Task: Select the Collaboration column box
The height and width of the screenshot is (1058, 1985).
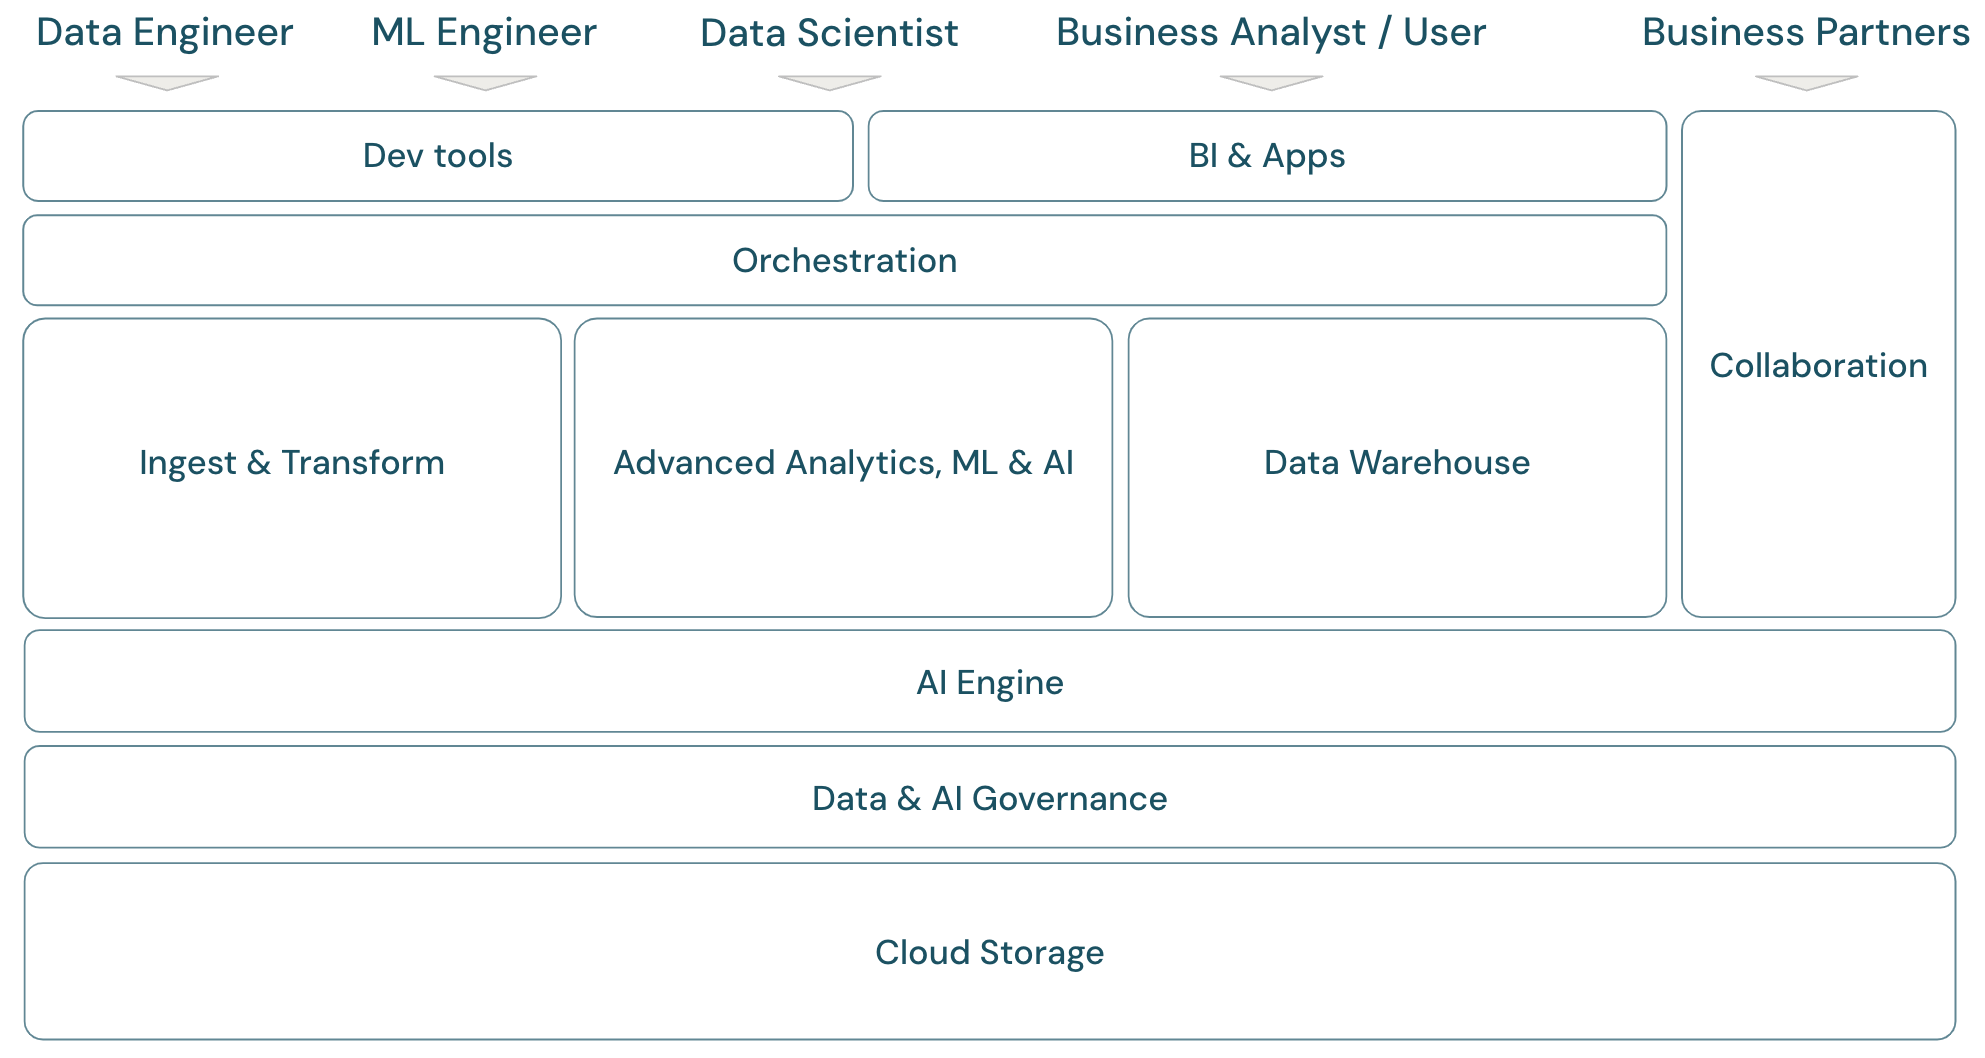Action: (1818, 365)
